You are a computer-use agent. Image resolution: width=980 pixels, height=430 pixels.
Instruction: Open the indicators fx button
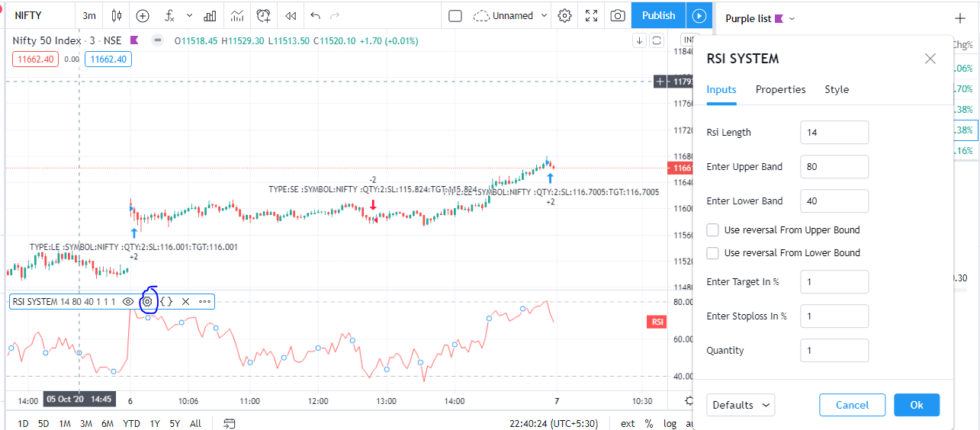tap(173, 16)
